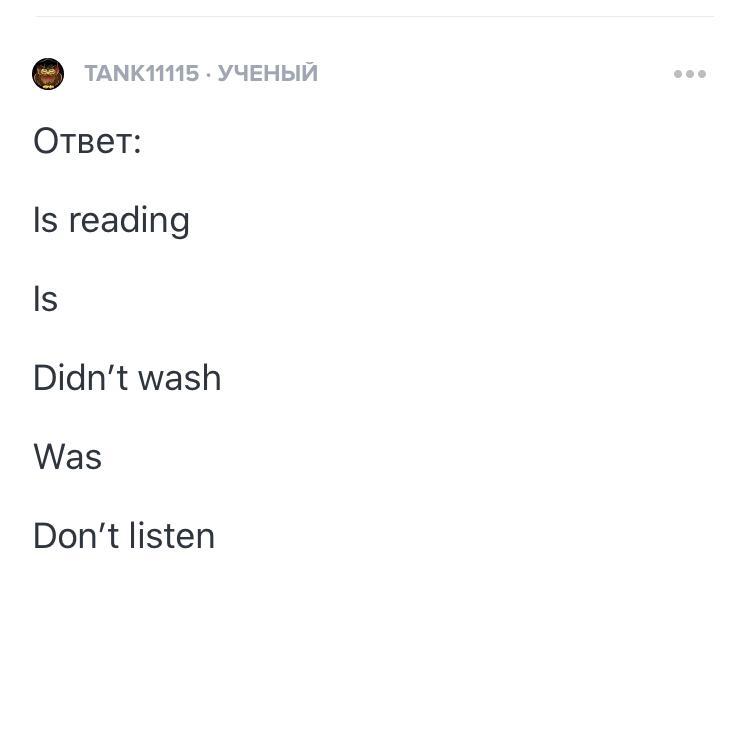The height and width of the screenshot is (750, 750).
Task: Tap the word "reading"
Action: click(x=129, y=221)
